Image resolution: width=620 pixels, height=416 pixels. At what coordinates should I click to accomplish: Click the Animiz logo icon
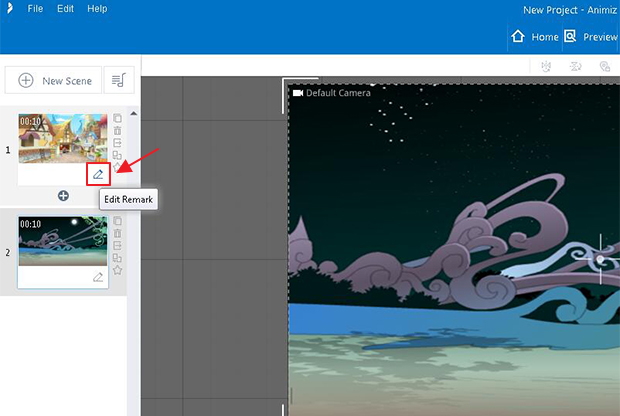pyautogui.click(x=9, y=8)
